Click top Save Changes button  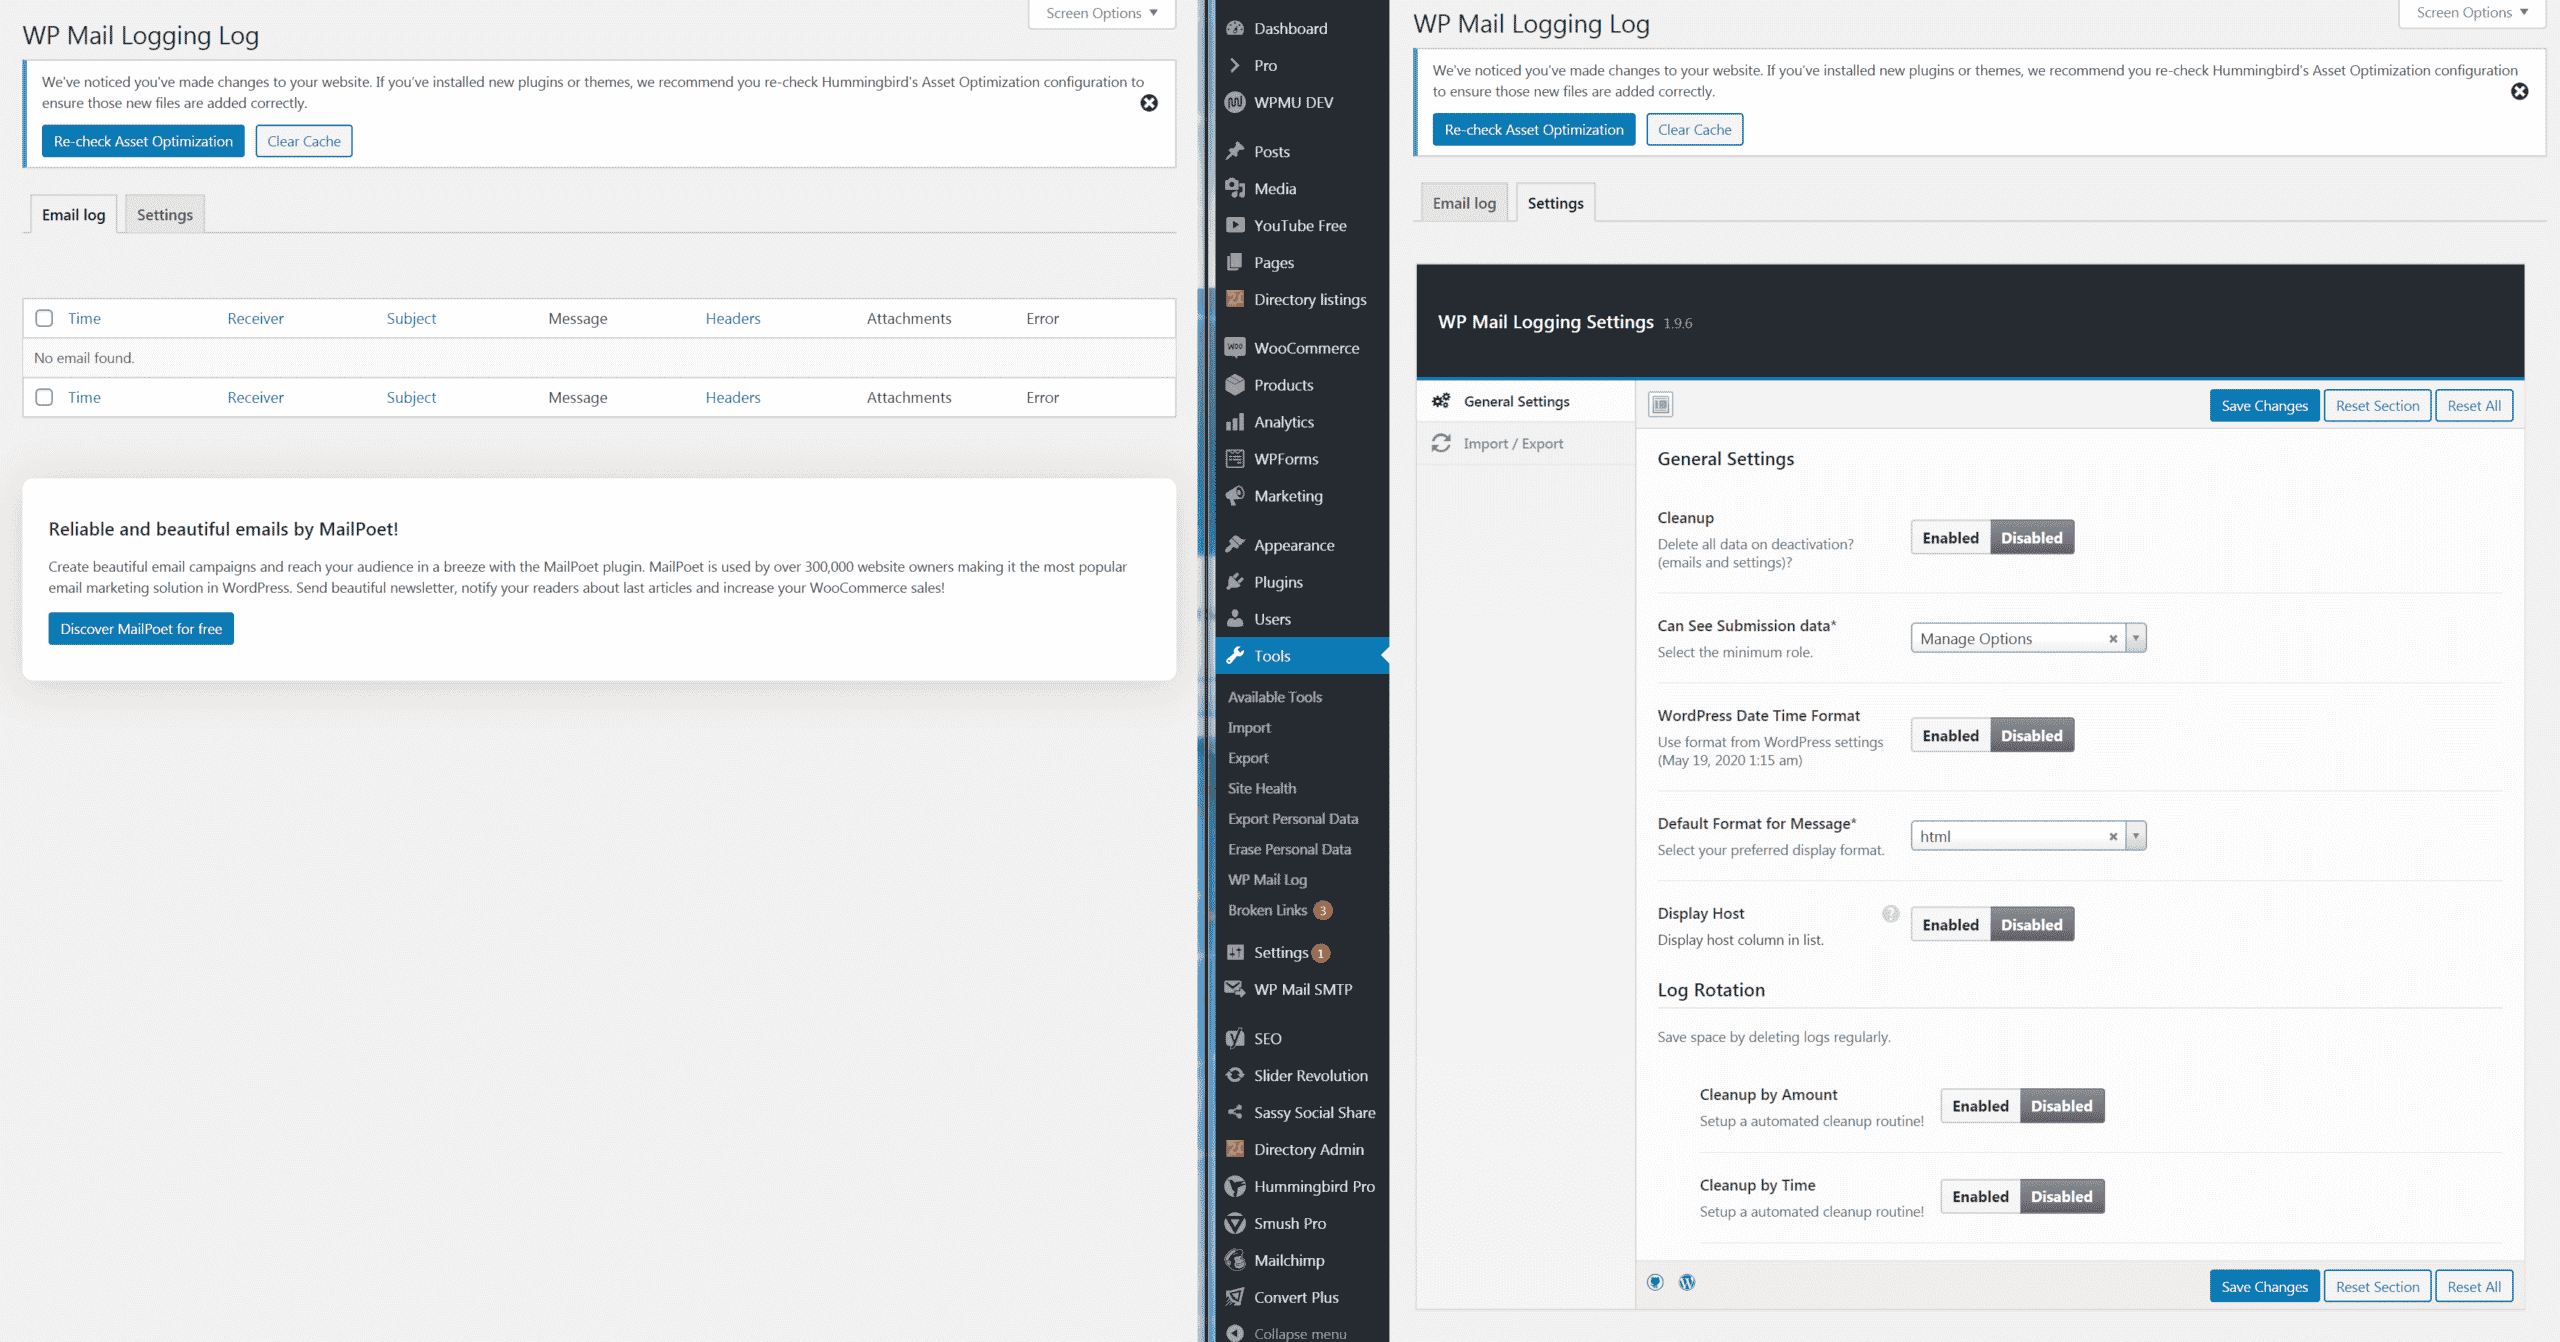coord(2264,405)
